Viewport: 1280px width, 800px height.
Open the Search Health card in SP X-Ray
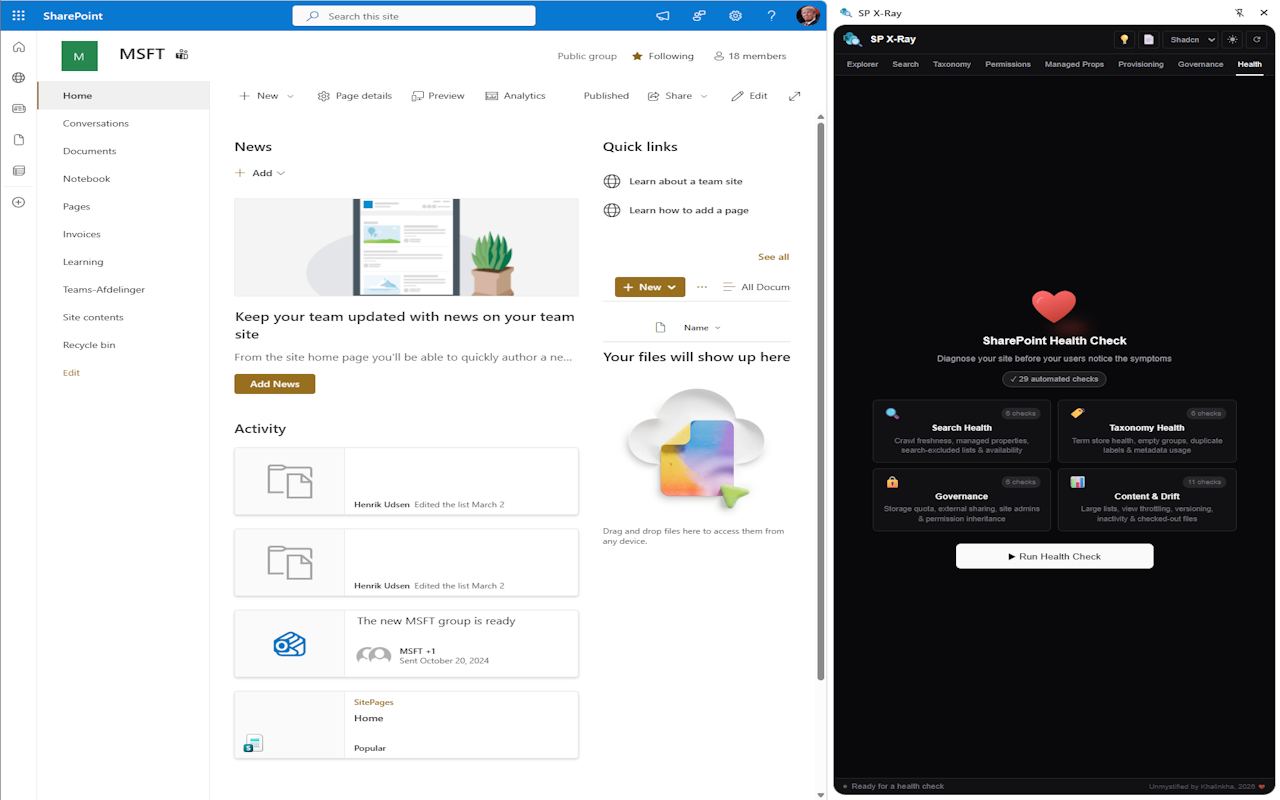coord(961,431)
